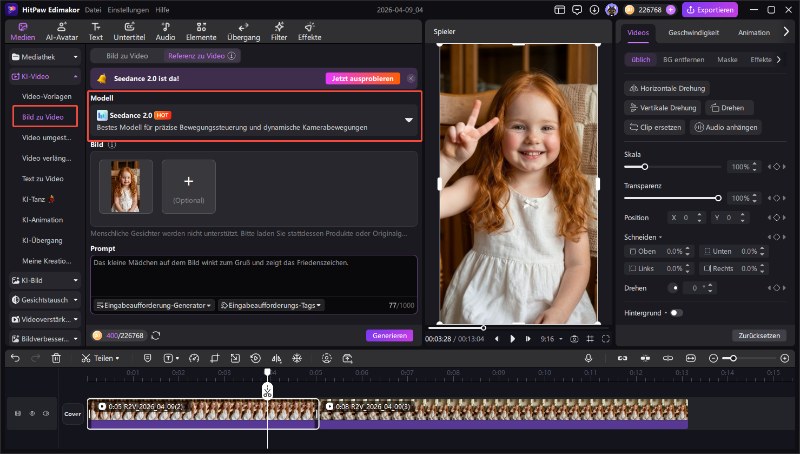This screenshot has height=454, width=800.
Task: Click the optional add image placeholder
Action: 188,187
